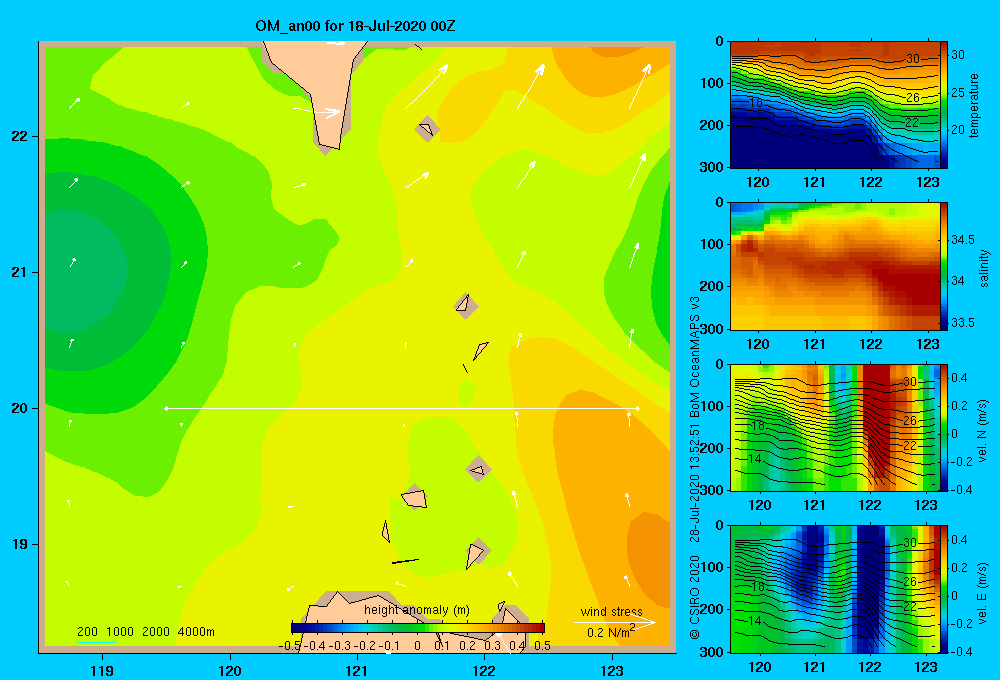
Task: Click the '18' contour label in temperature panel
Action: click(756, 103)
